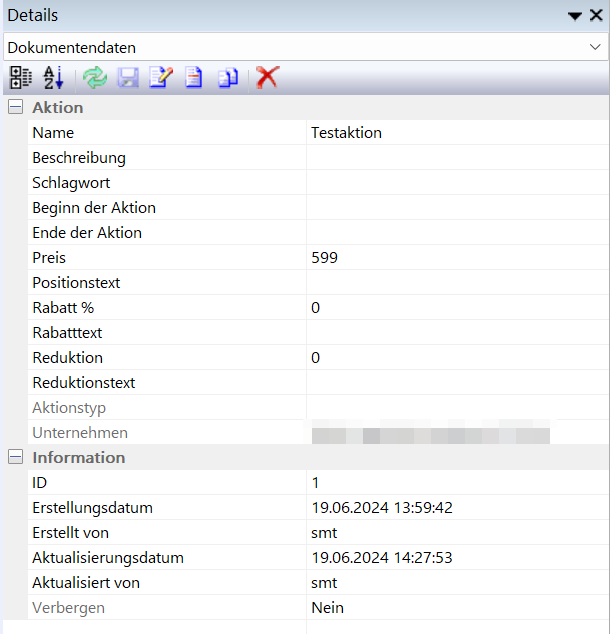Select the Preis property label
The image size is (610, 634).
(x=49, y=258)
